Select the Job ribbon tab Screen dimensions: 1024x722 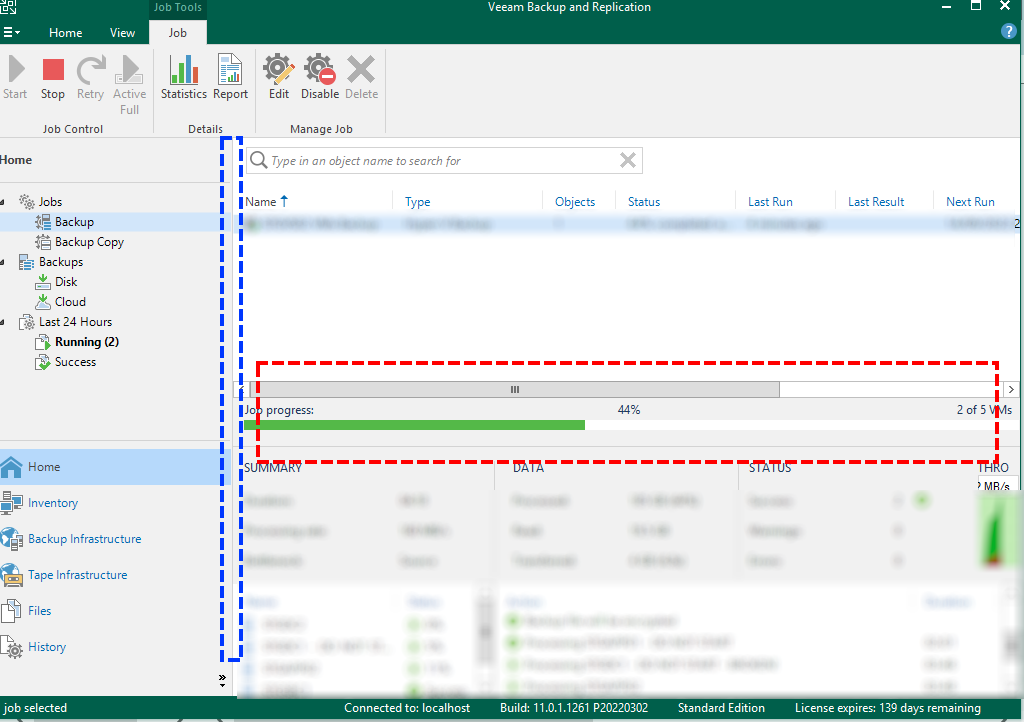point(178,33)
